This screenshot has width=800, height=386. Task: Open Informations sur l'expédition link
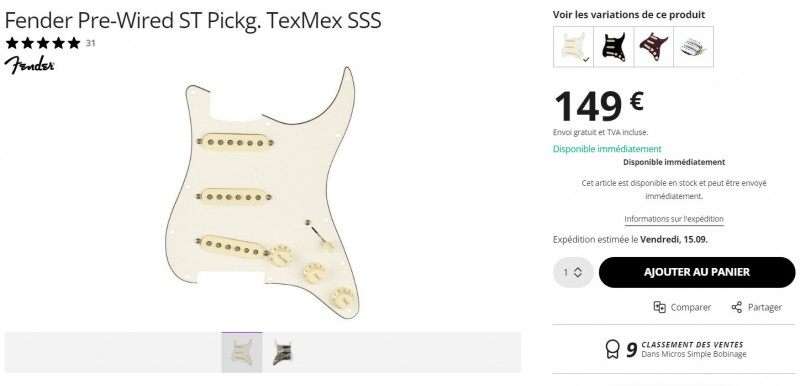click(674, 219)
